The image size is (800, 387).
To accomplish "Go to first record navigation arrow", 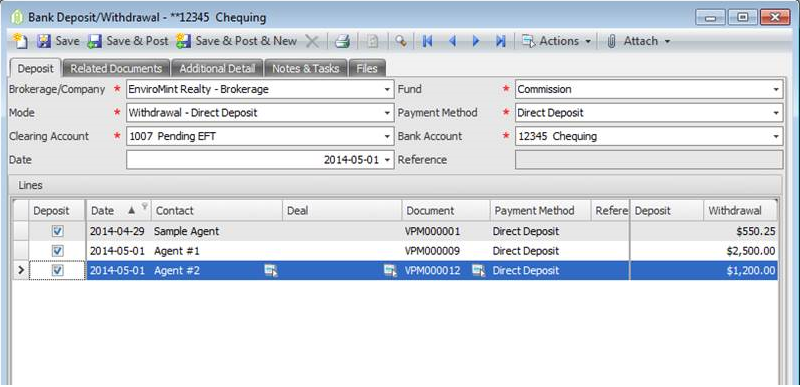I will (x=428, y=41).
